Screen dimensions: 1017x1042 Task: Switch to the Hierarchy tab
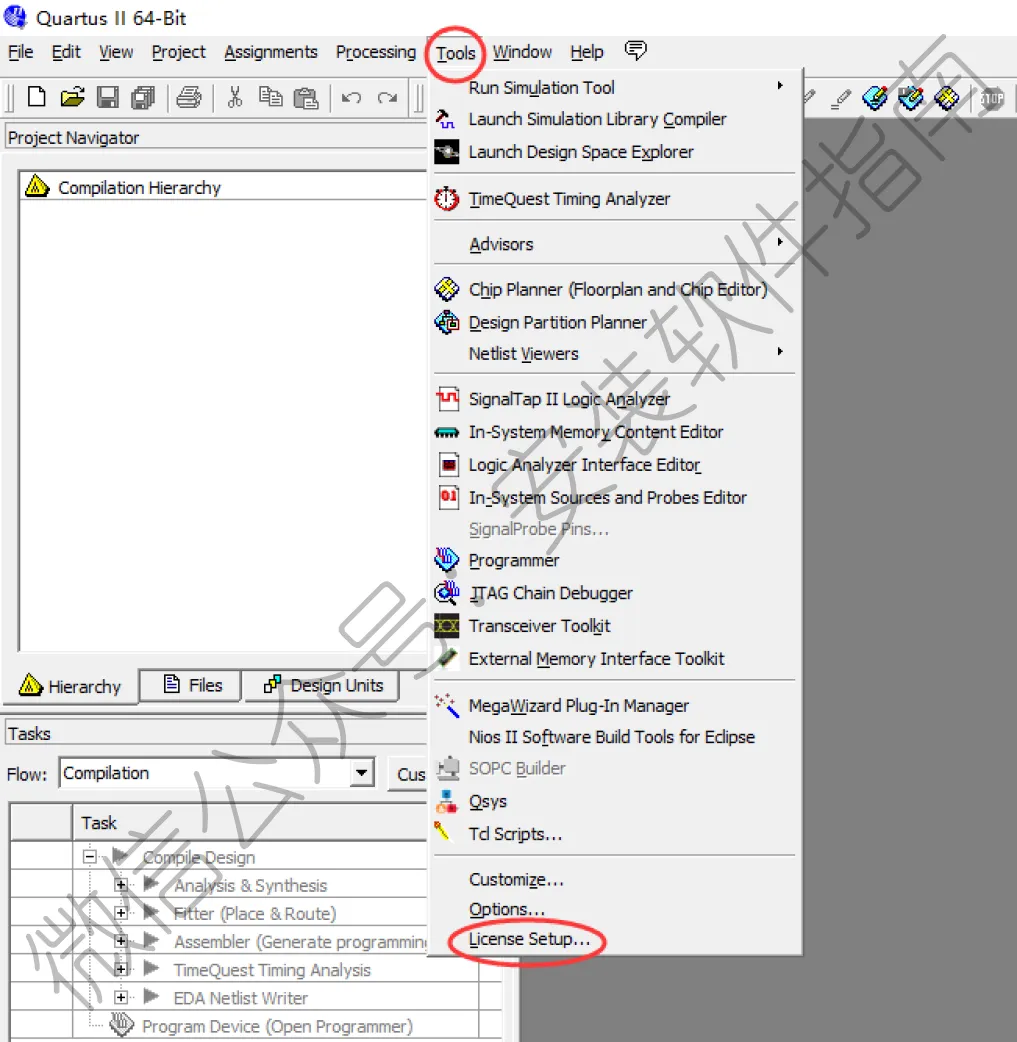tap(70, 686)
